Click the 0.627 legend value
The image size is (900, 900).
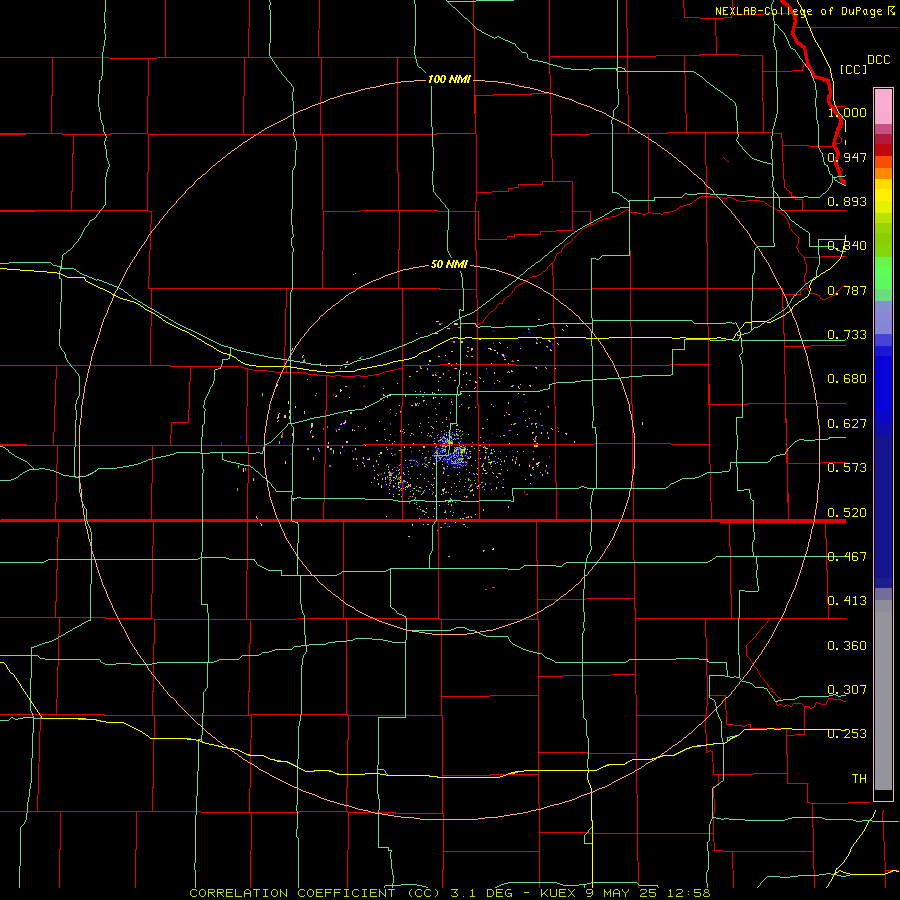(847, 424)
